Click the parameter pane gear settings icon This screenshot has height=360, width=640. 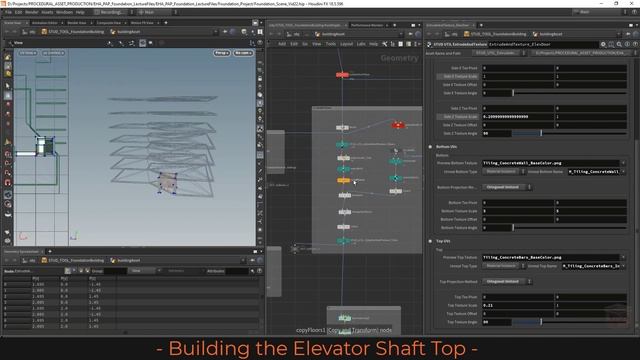[603, 44]
